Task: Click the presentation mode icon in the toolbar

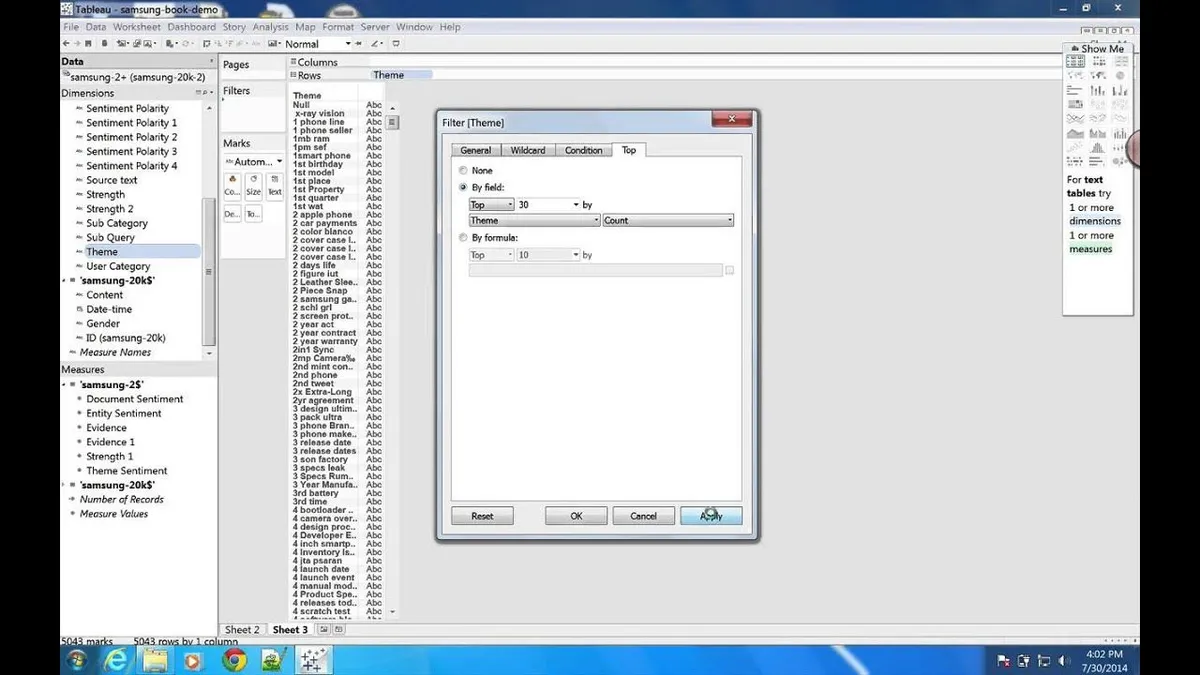Action: coord(396,44)
